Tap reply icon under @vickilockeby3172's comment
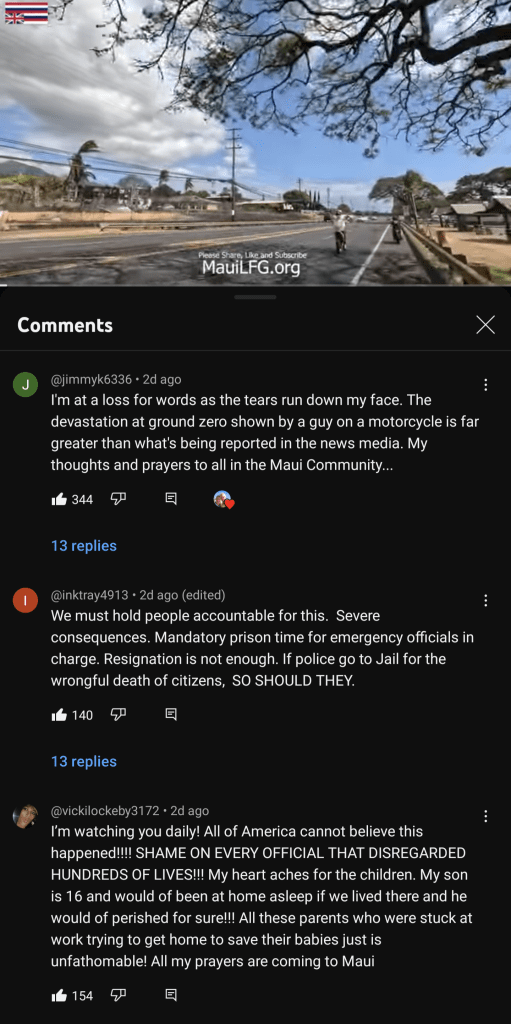Image resolution: width=511 pixels, height=1024 pixels. (x=171, y=996)
